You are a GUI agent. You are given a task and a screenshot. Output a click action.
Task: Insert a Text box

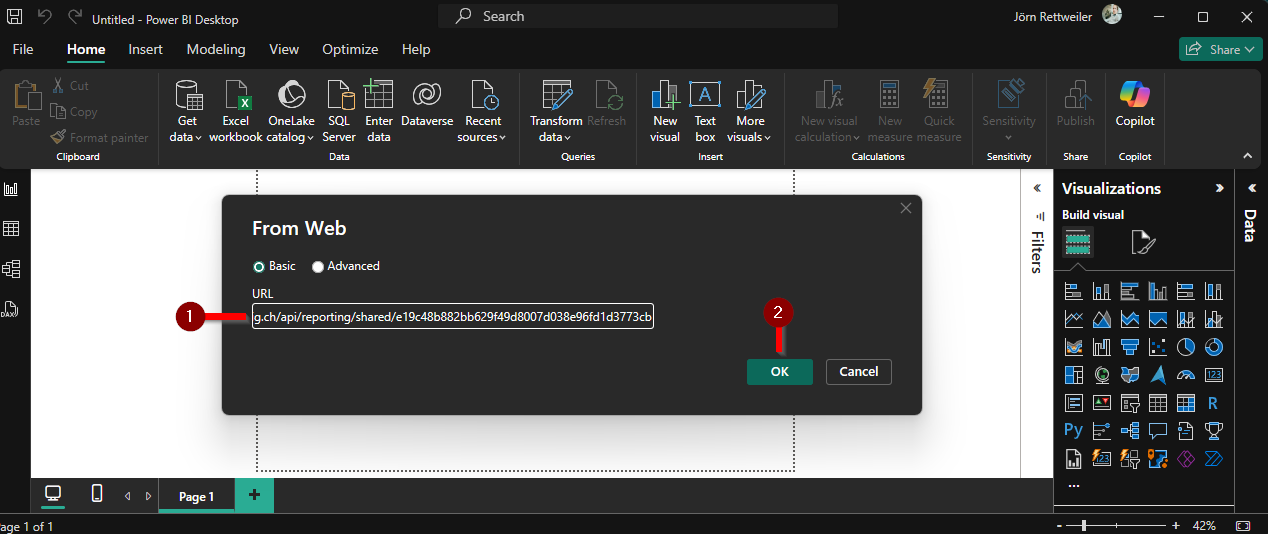pyautogui.click(x=705, y=111)
